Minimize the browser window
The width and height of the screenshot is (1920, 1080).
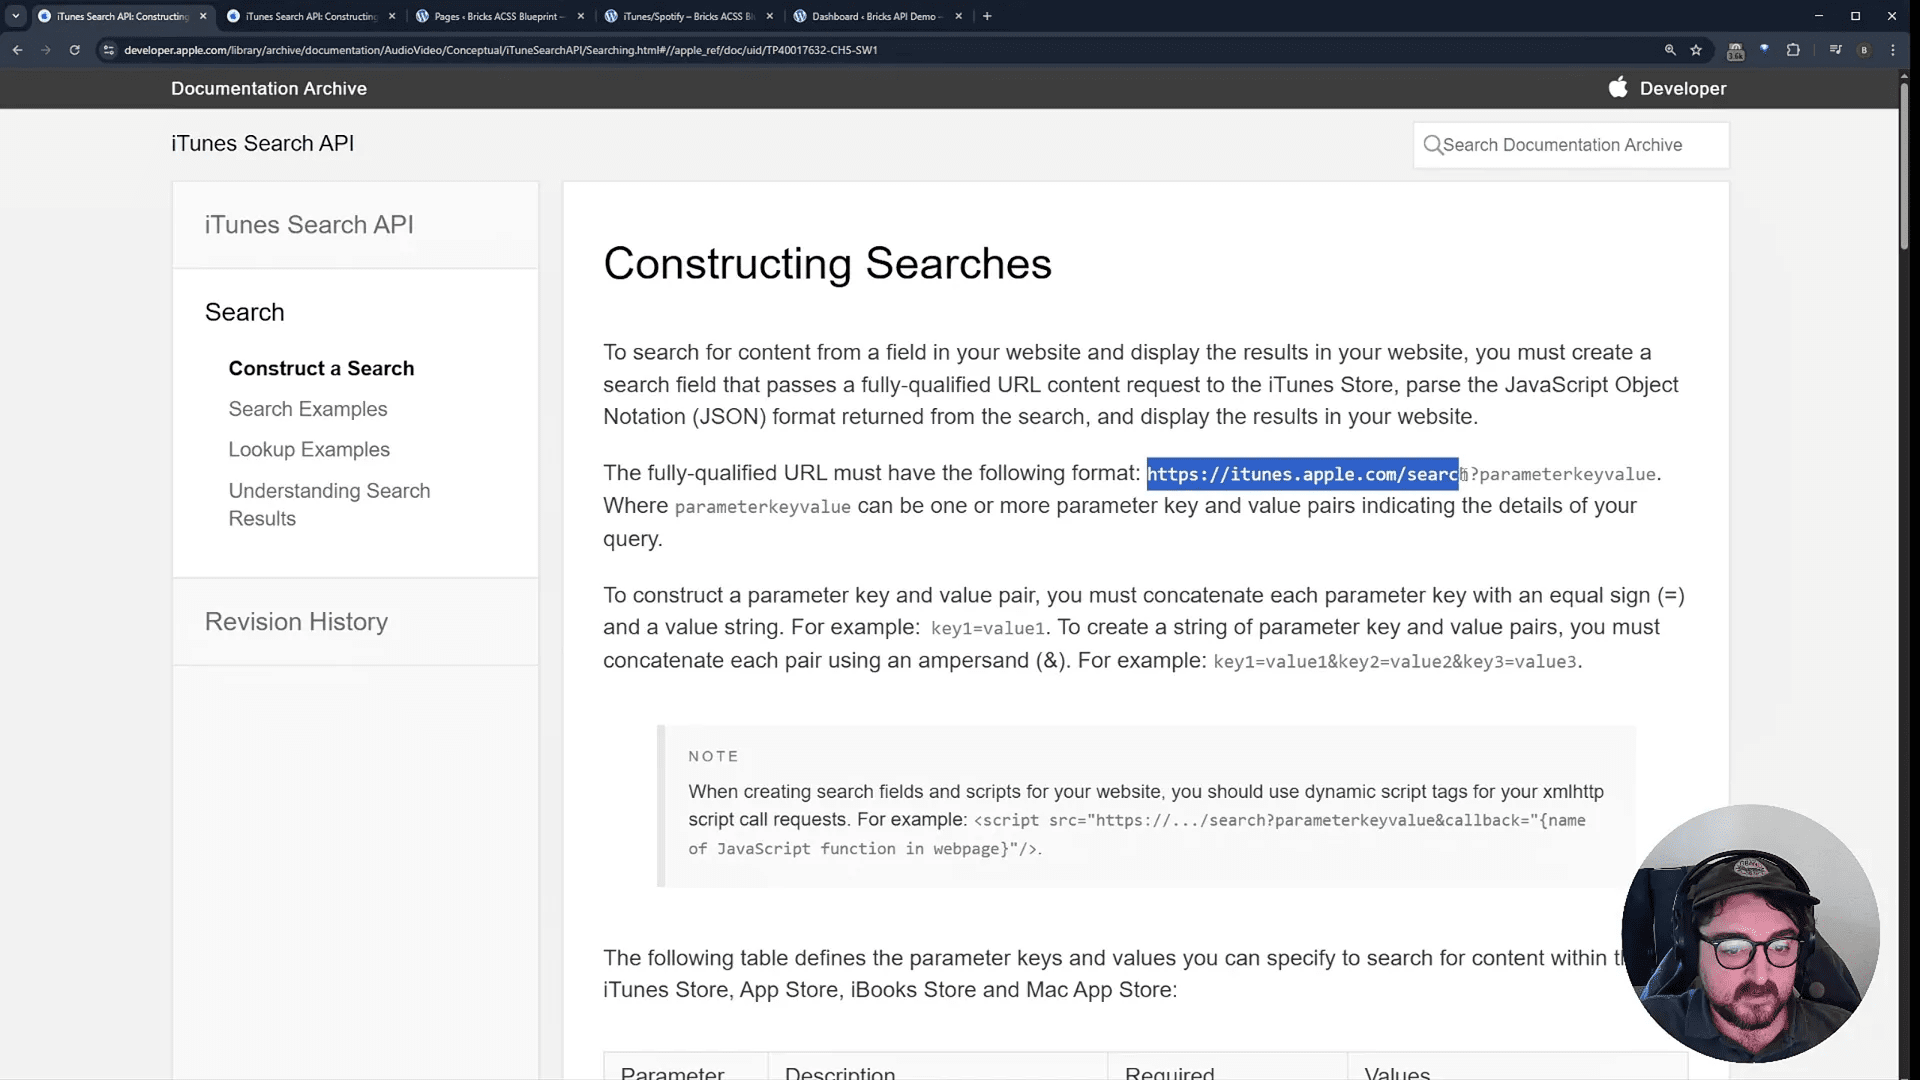pos(1819,16)
